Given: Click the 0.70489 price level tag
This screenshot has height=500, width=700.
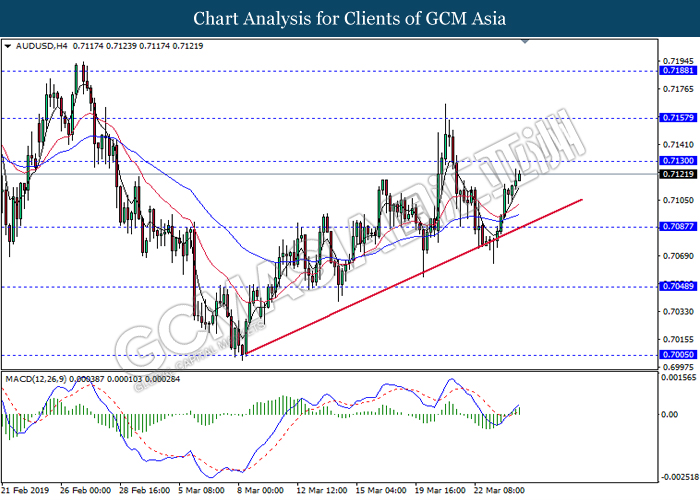Looking at the screenshot, I should click(x=679, y=286).
